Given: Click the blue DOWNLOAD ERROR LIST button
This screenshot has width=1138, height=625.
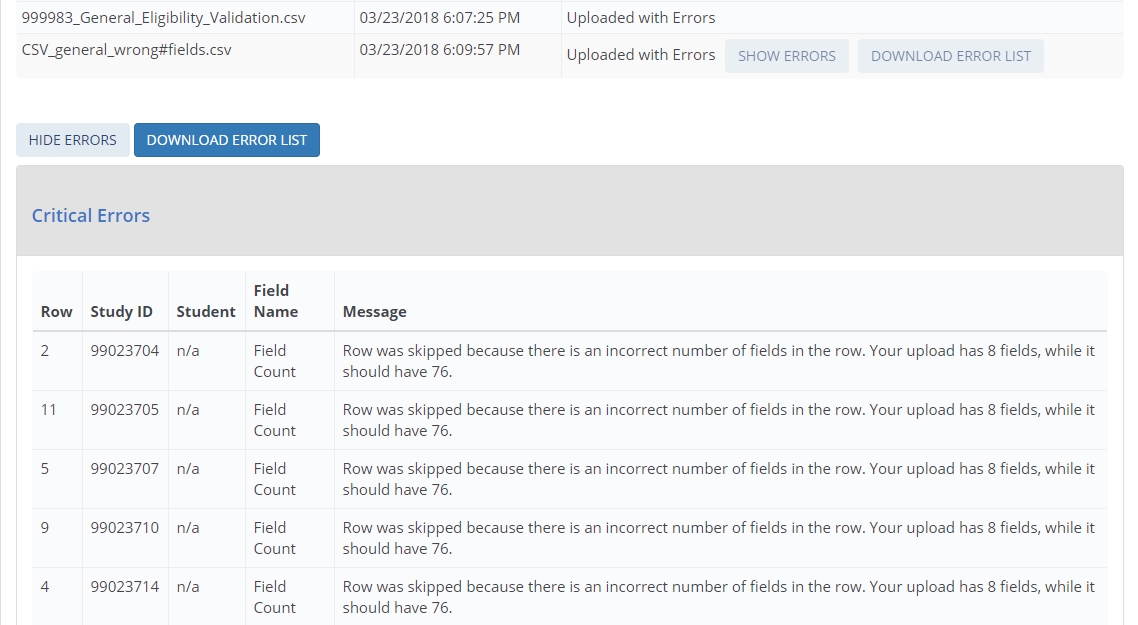Looking at the screenshot, I should (x=227, y=140).
